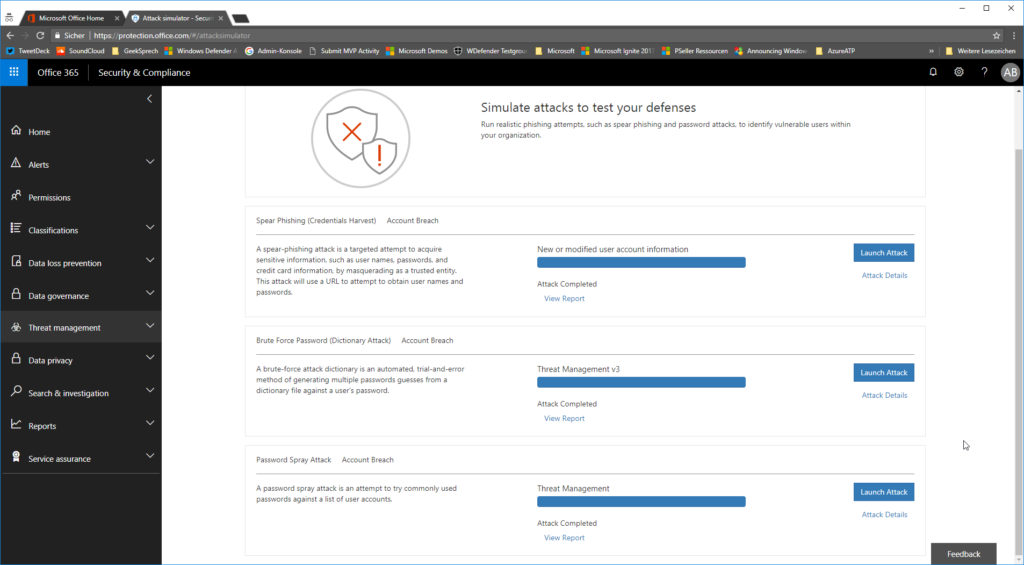Reload the page with the refresh icon
Image resolution: width=1024 pixels, height=565 pixels.
tap(40, 35)
